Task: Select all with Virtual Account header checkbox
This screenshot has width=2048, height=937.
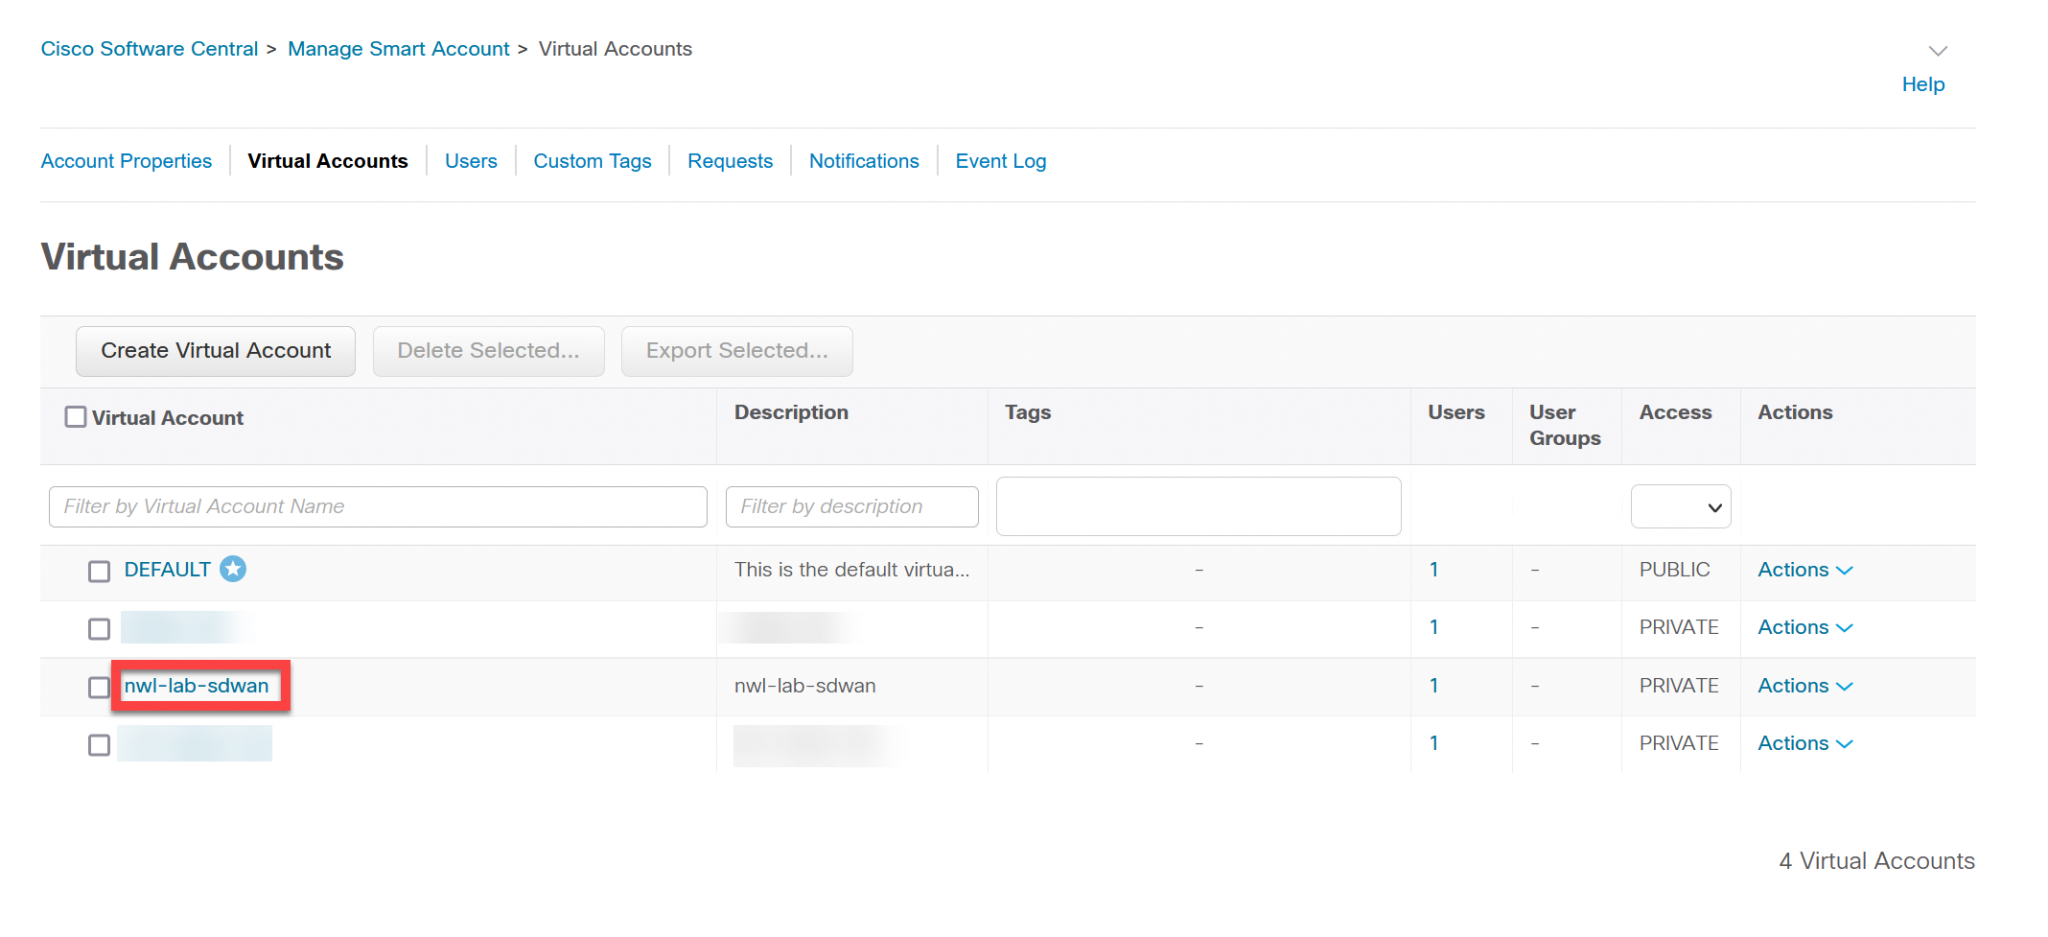Action: (76, 417)
